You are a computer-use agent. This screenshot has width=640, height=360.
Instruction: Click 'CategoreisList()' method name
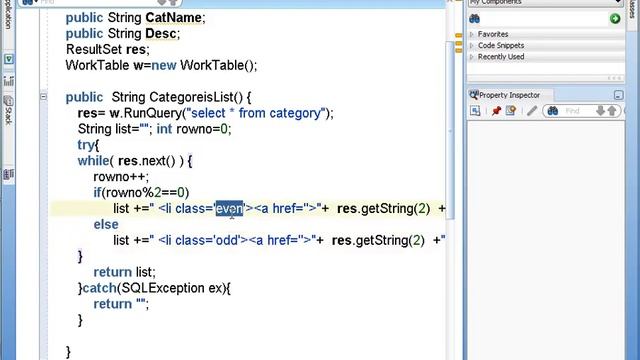196,97
